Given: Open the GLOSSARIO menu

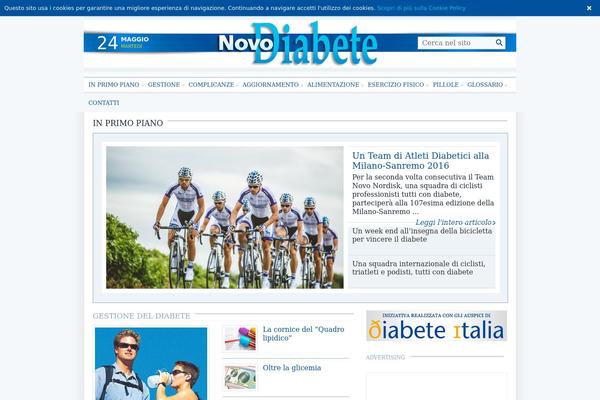Looking at the screenshot, I should point(485,85).
